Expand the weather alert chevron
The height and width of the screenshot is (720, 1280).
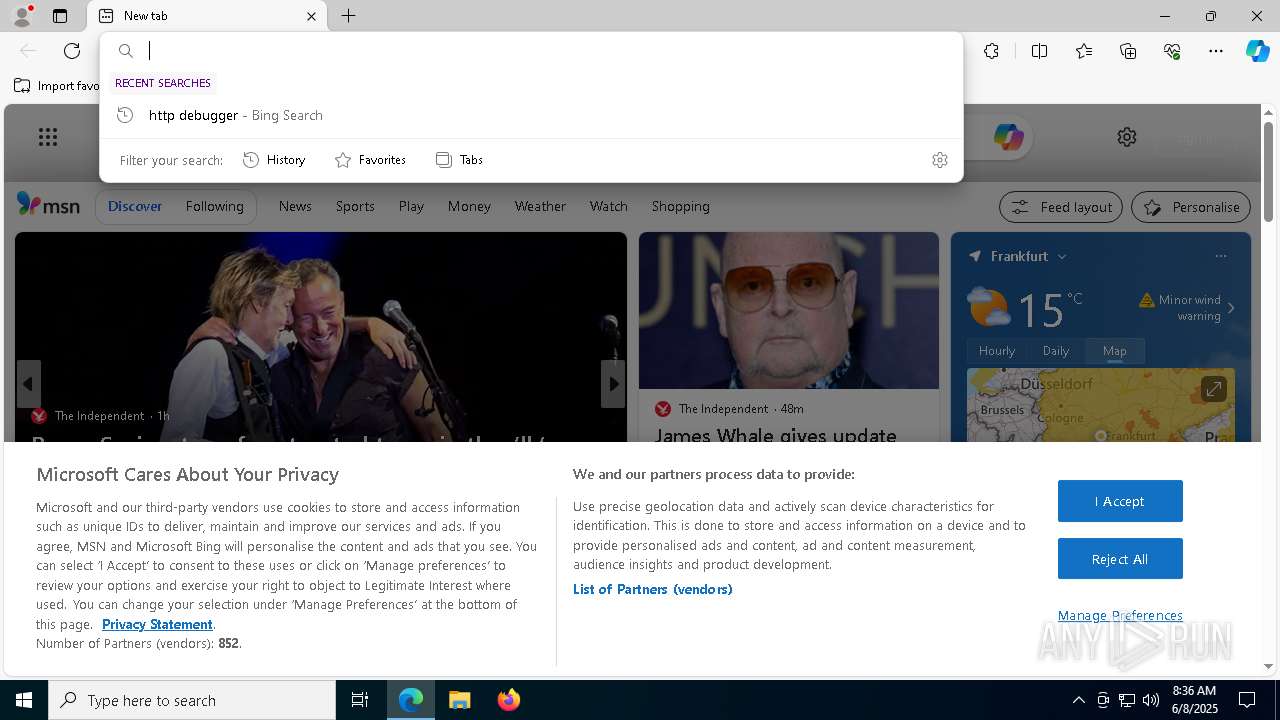[1231, 308]
